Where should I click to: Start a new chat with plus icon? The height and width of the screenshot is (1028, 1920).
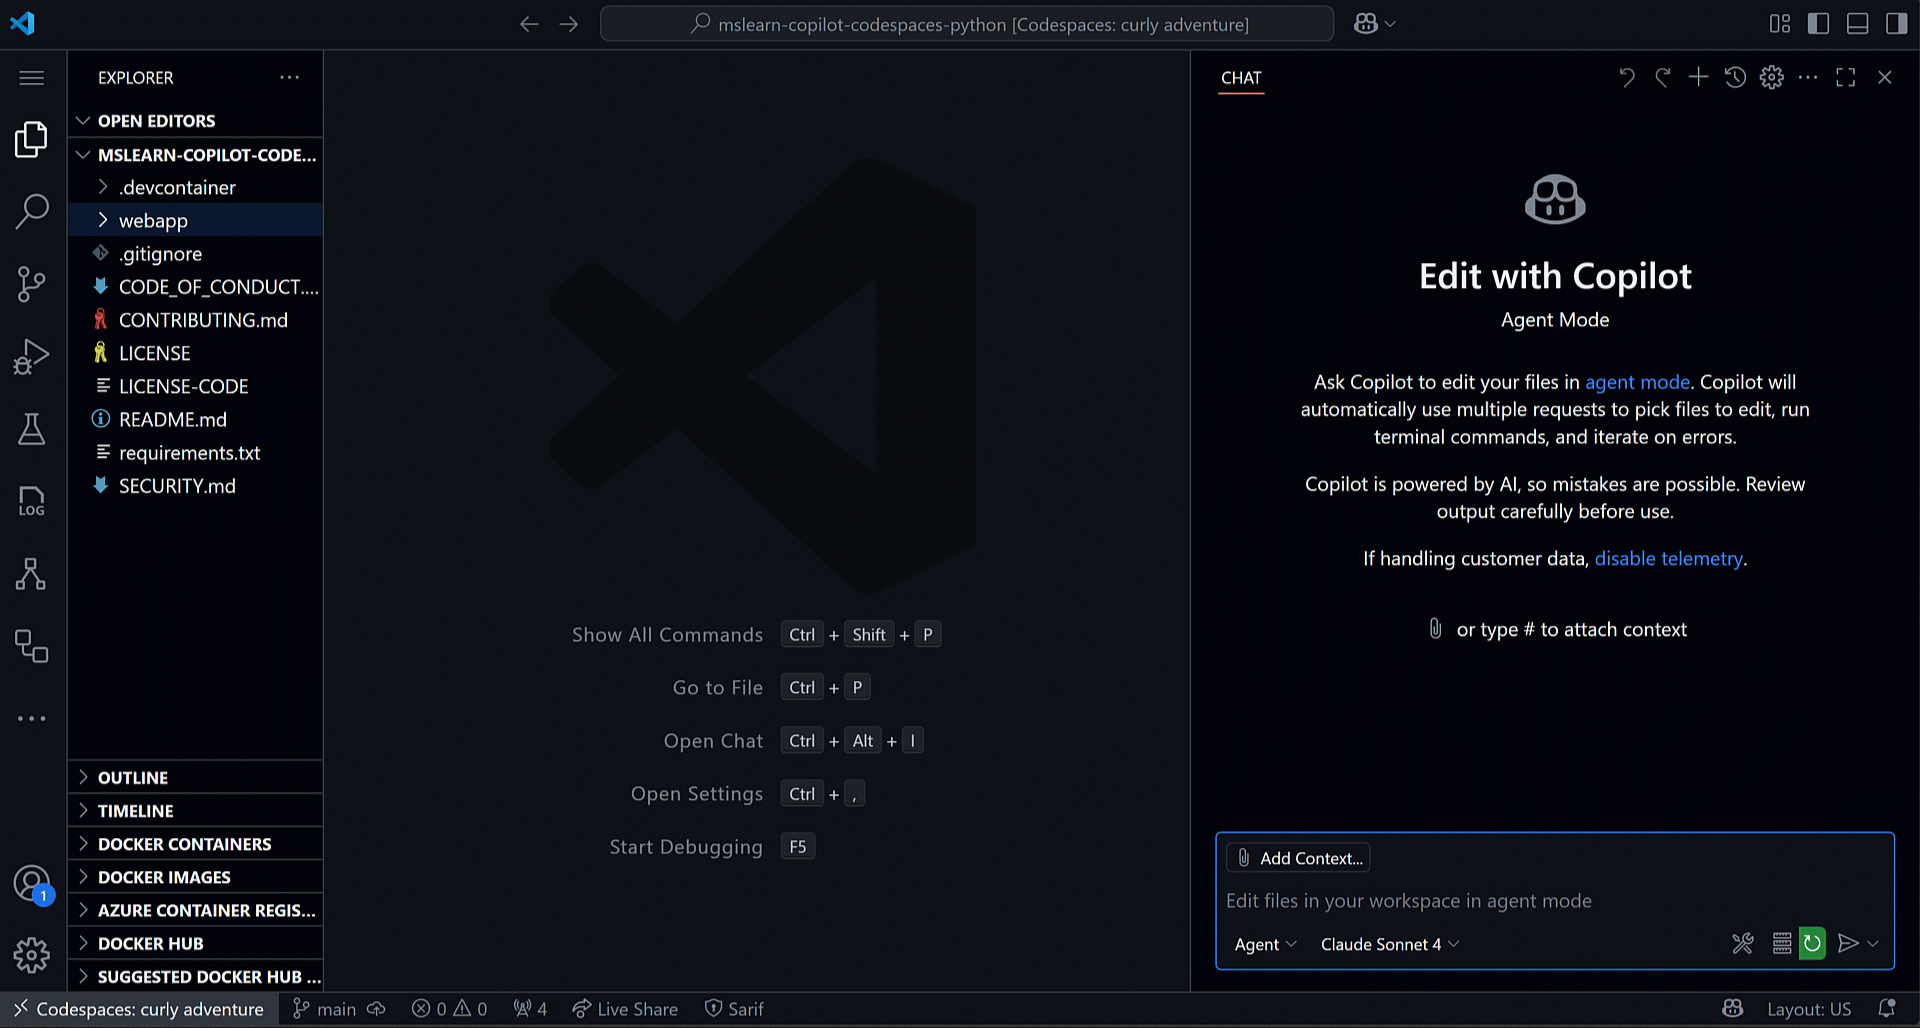pos(1698,78)
